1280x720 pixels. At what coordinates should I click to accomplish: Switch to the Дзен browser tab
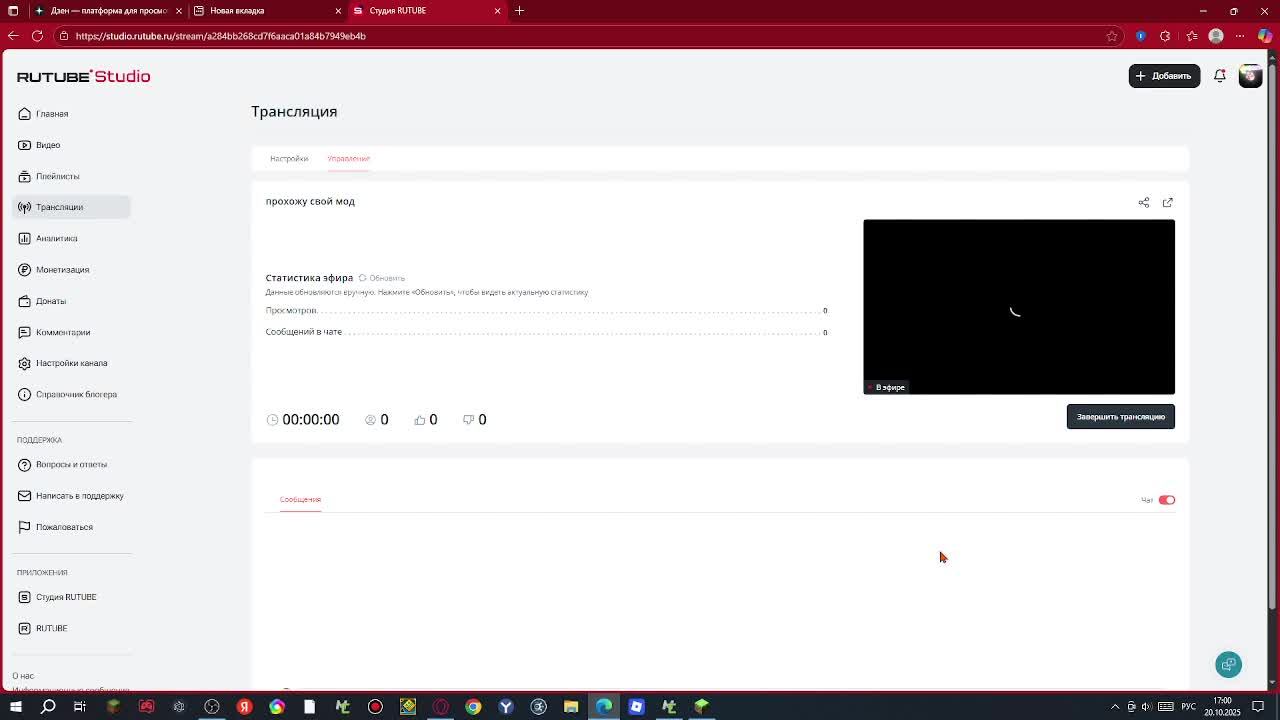(108, 11)
